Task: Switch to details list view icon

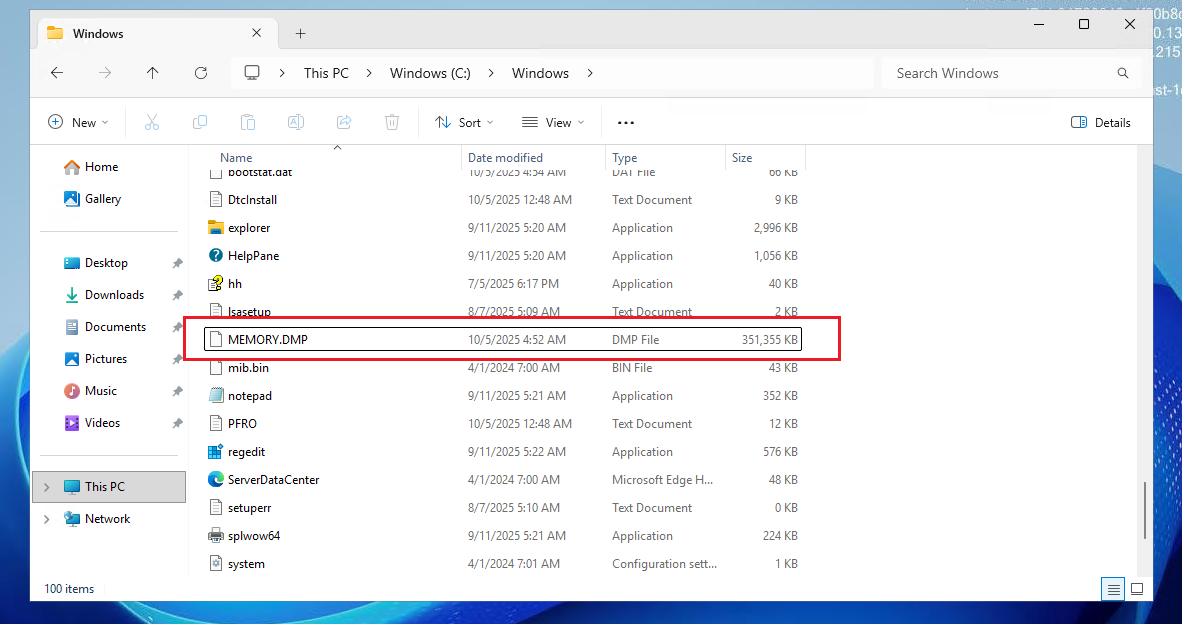Action: (1112, 589)
